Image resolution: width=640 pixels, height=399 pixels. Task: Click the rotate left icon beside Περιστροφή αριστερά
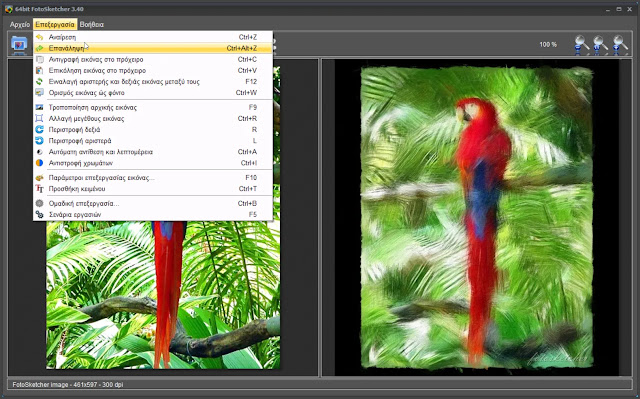click(x=39, y=141)
